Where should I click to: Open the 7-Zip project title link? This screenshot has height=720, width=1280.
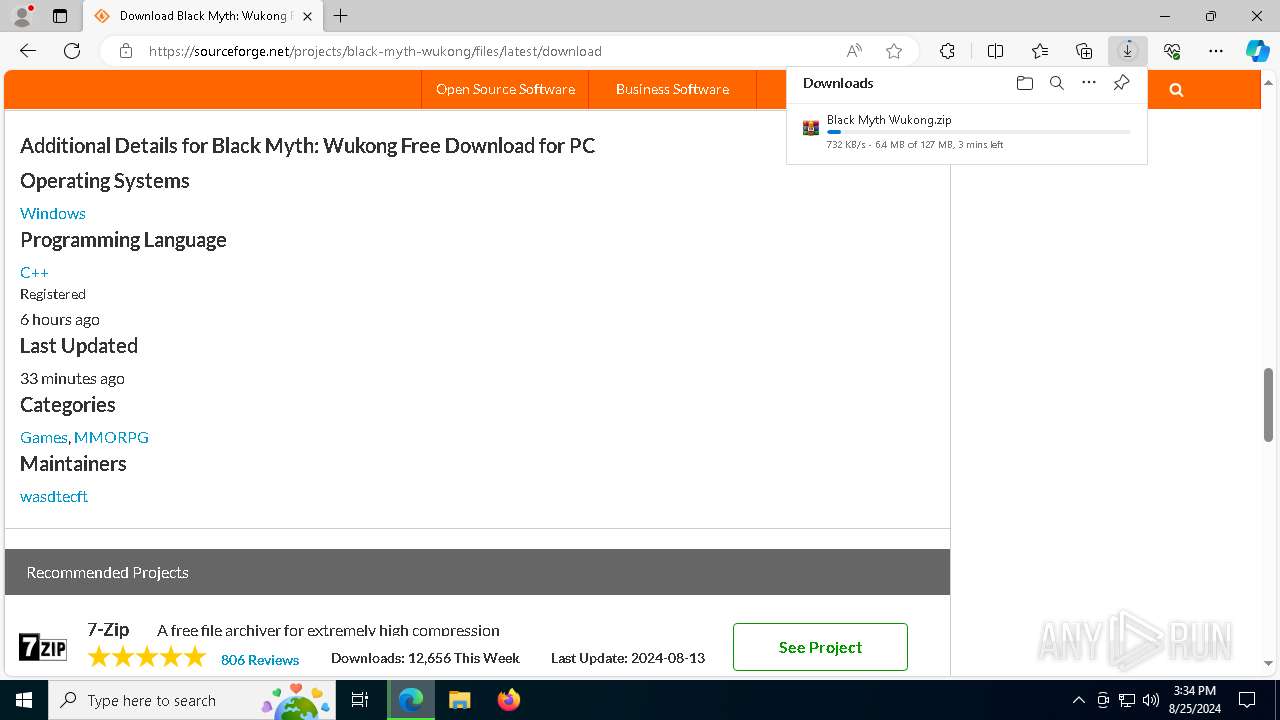coord(108,629)
